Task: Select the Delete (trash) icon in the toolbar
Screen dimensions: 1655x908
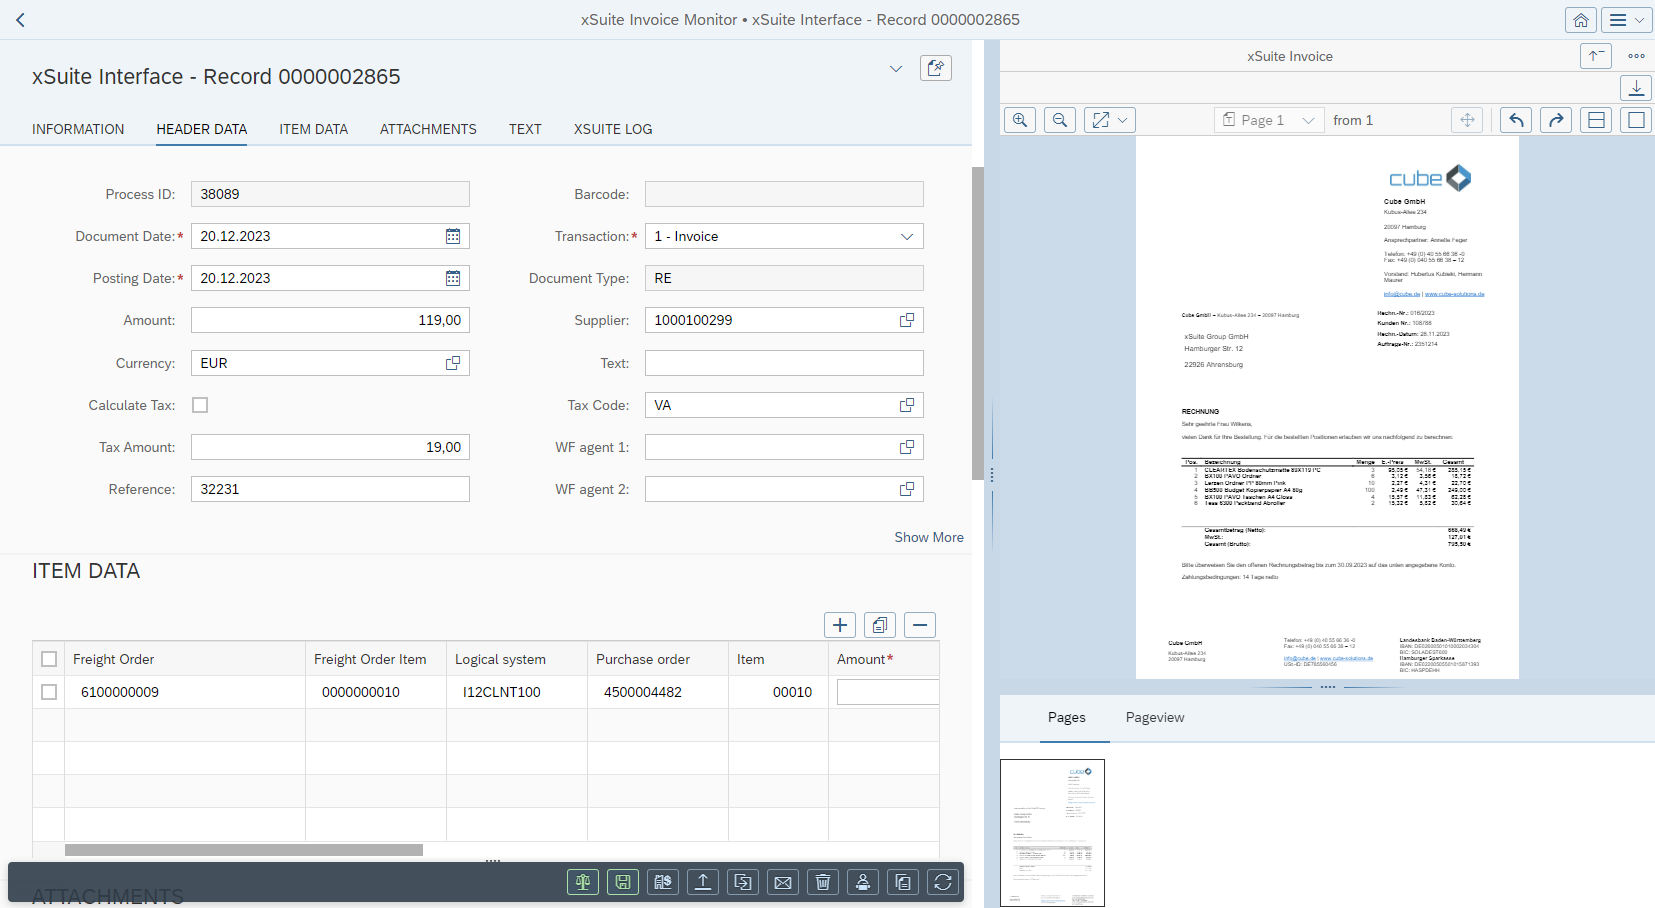Action: [822, 881]
